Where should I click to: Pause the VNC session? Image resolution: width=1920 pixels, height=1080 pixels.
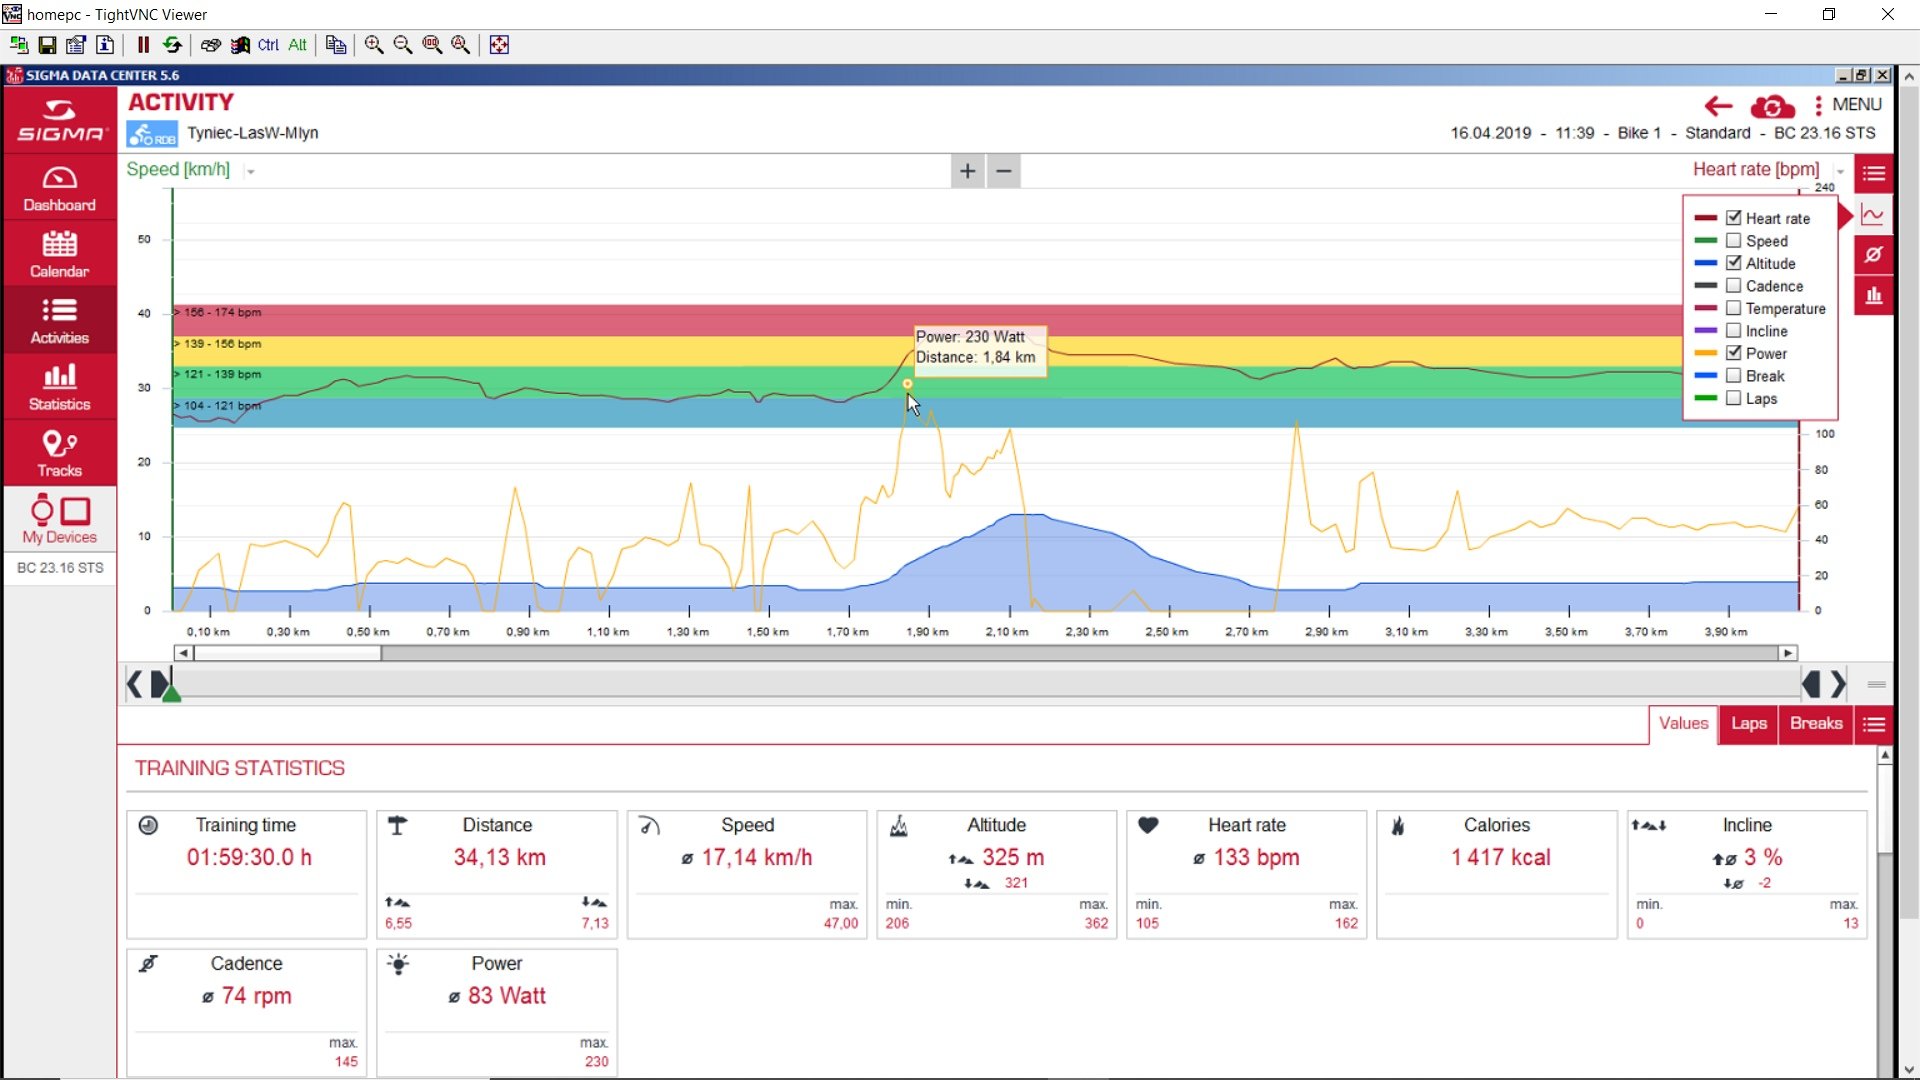click(143, 45)
